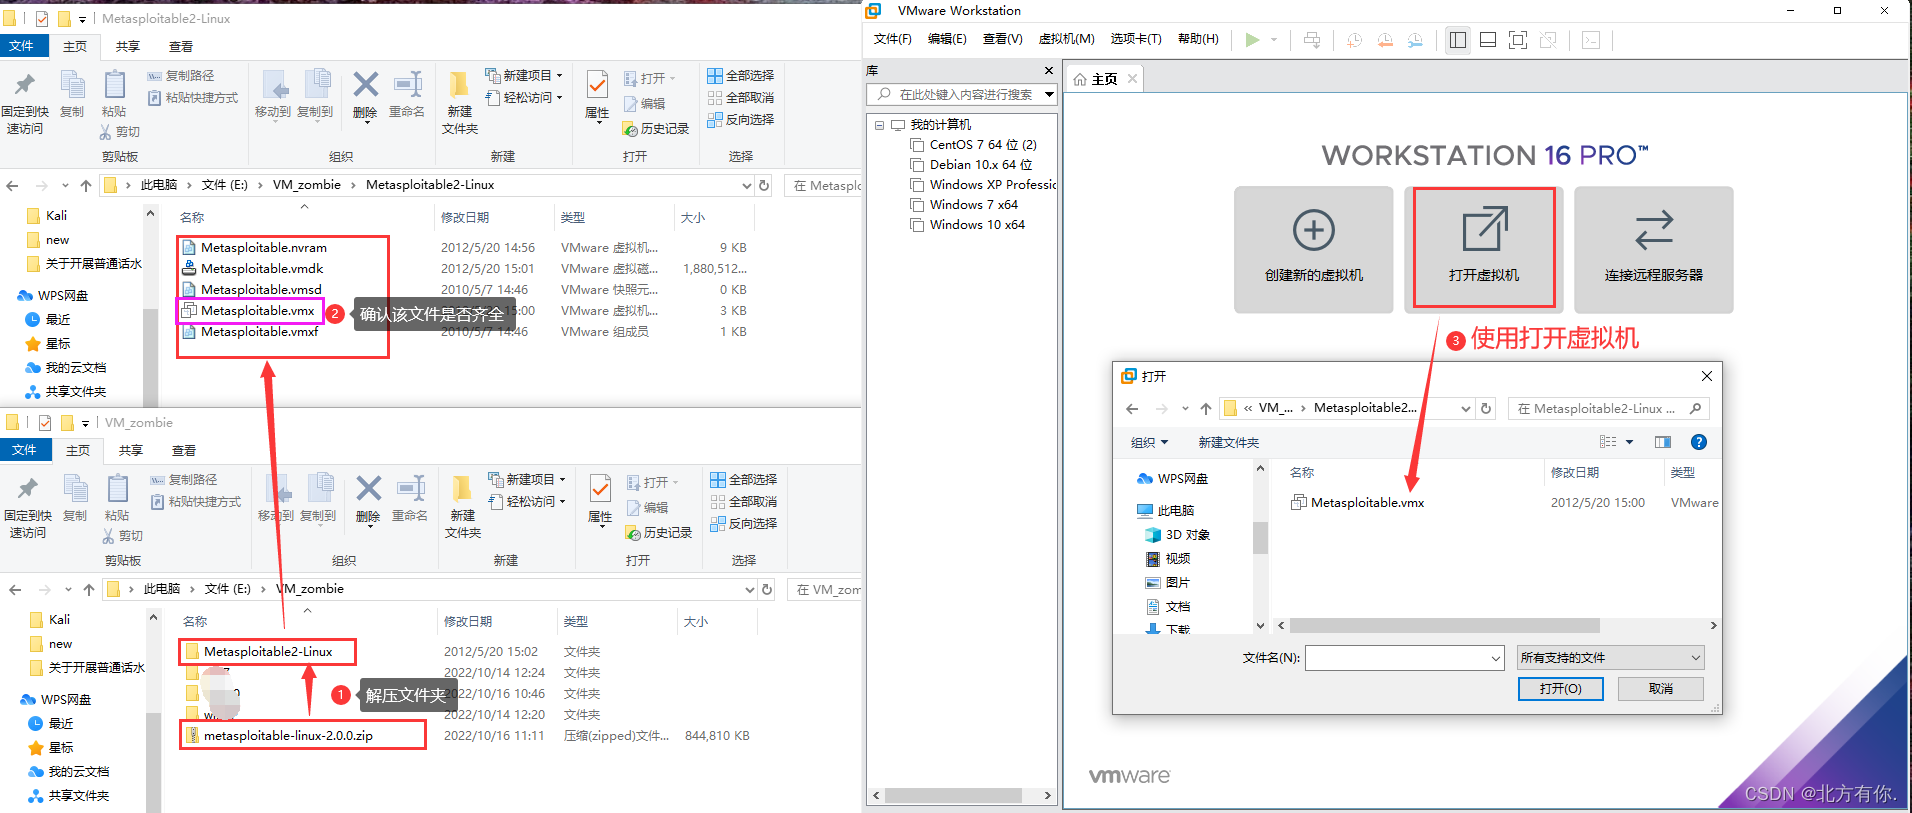Close the VMware library panel
Image resolution: width=1912 pixels, height=813 pixels.
(x=1048, y=71)
